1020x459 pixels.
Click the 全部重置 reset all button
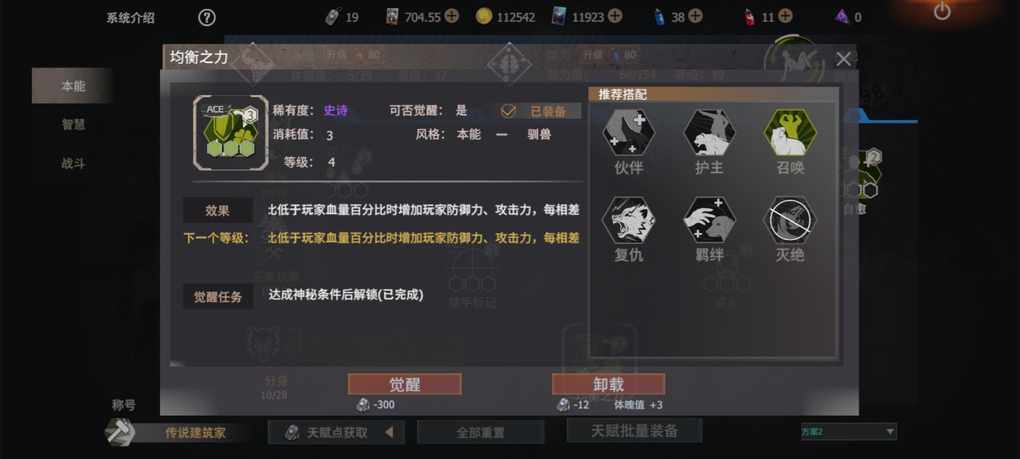tap(480, 432)
